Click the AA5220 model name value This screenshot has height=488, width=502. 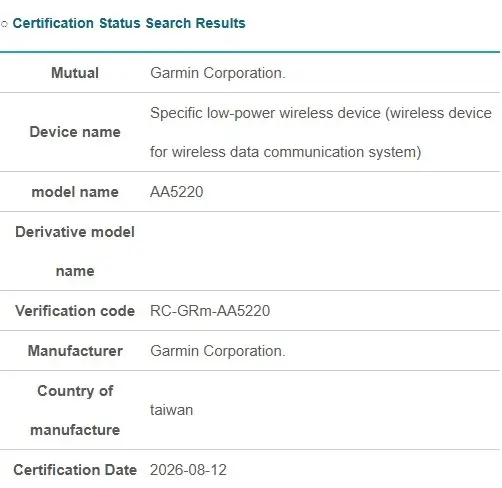point(177,192)
